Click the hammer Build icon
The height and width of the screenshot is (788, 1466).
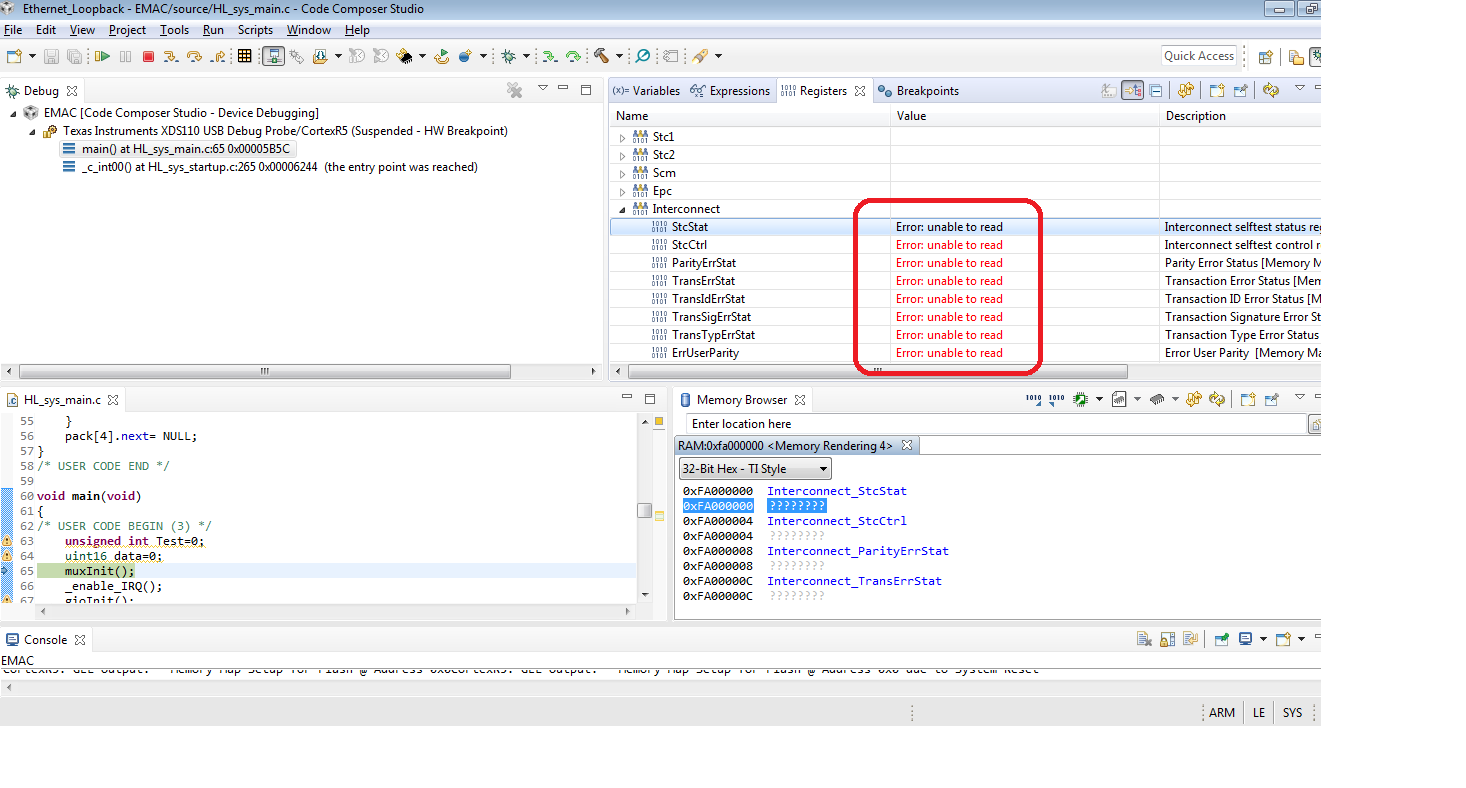(601, 56)
